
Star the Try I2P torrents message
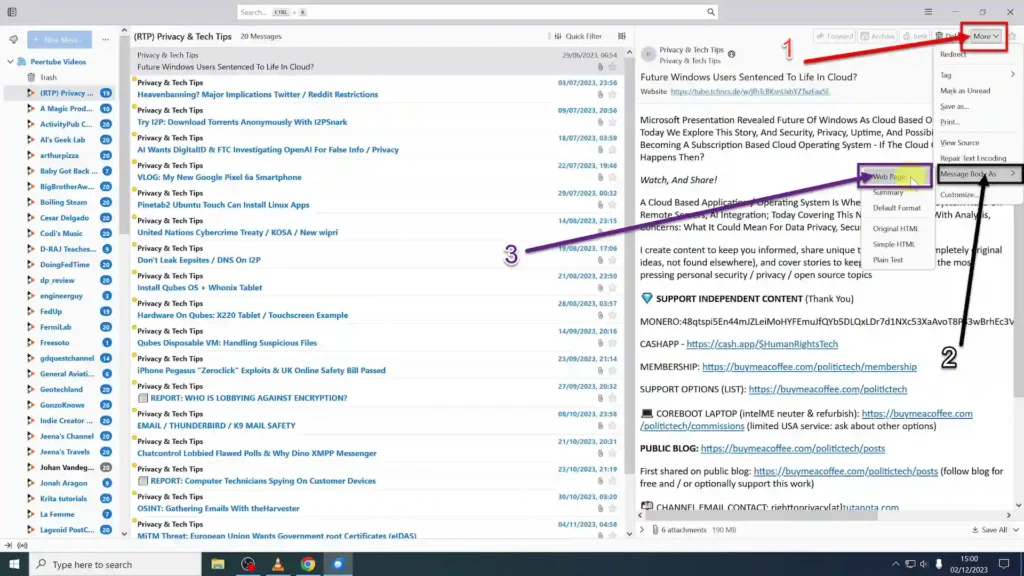612,122
